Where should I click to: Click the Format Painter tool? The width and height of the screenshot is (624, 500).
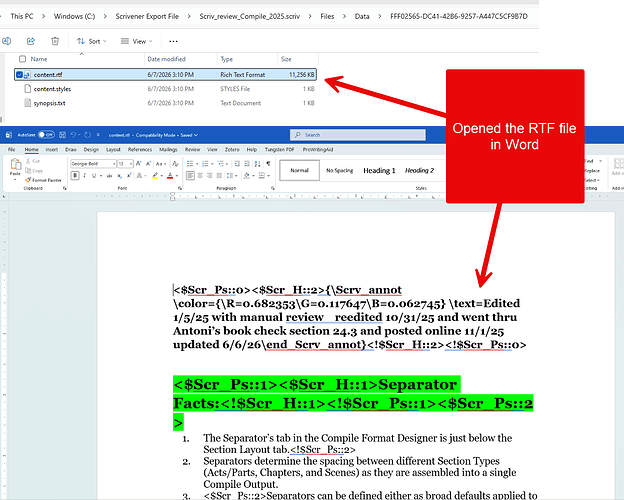pyautogui.click(x=43, y=180)
